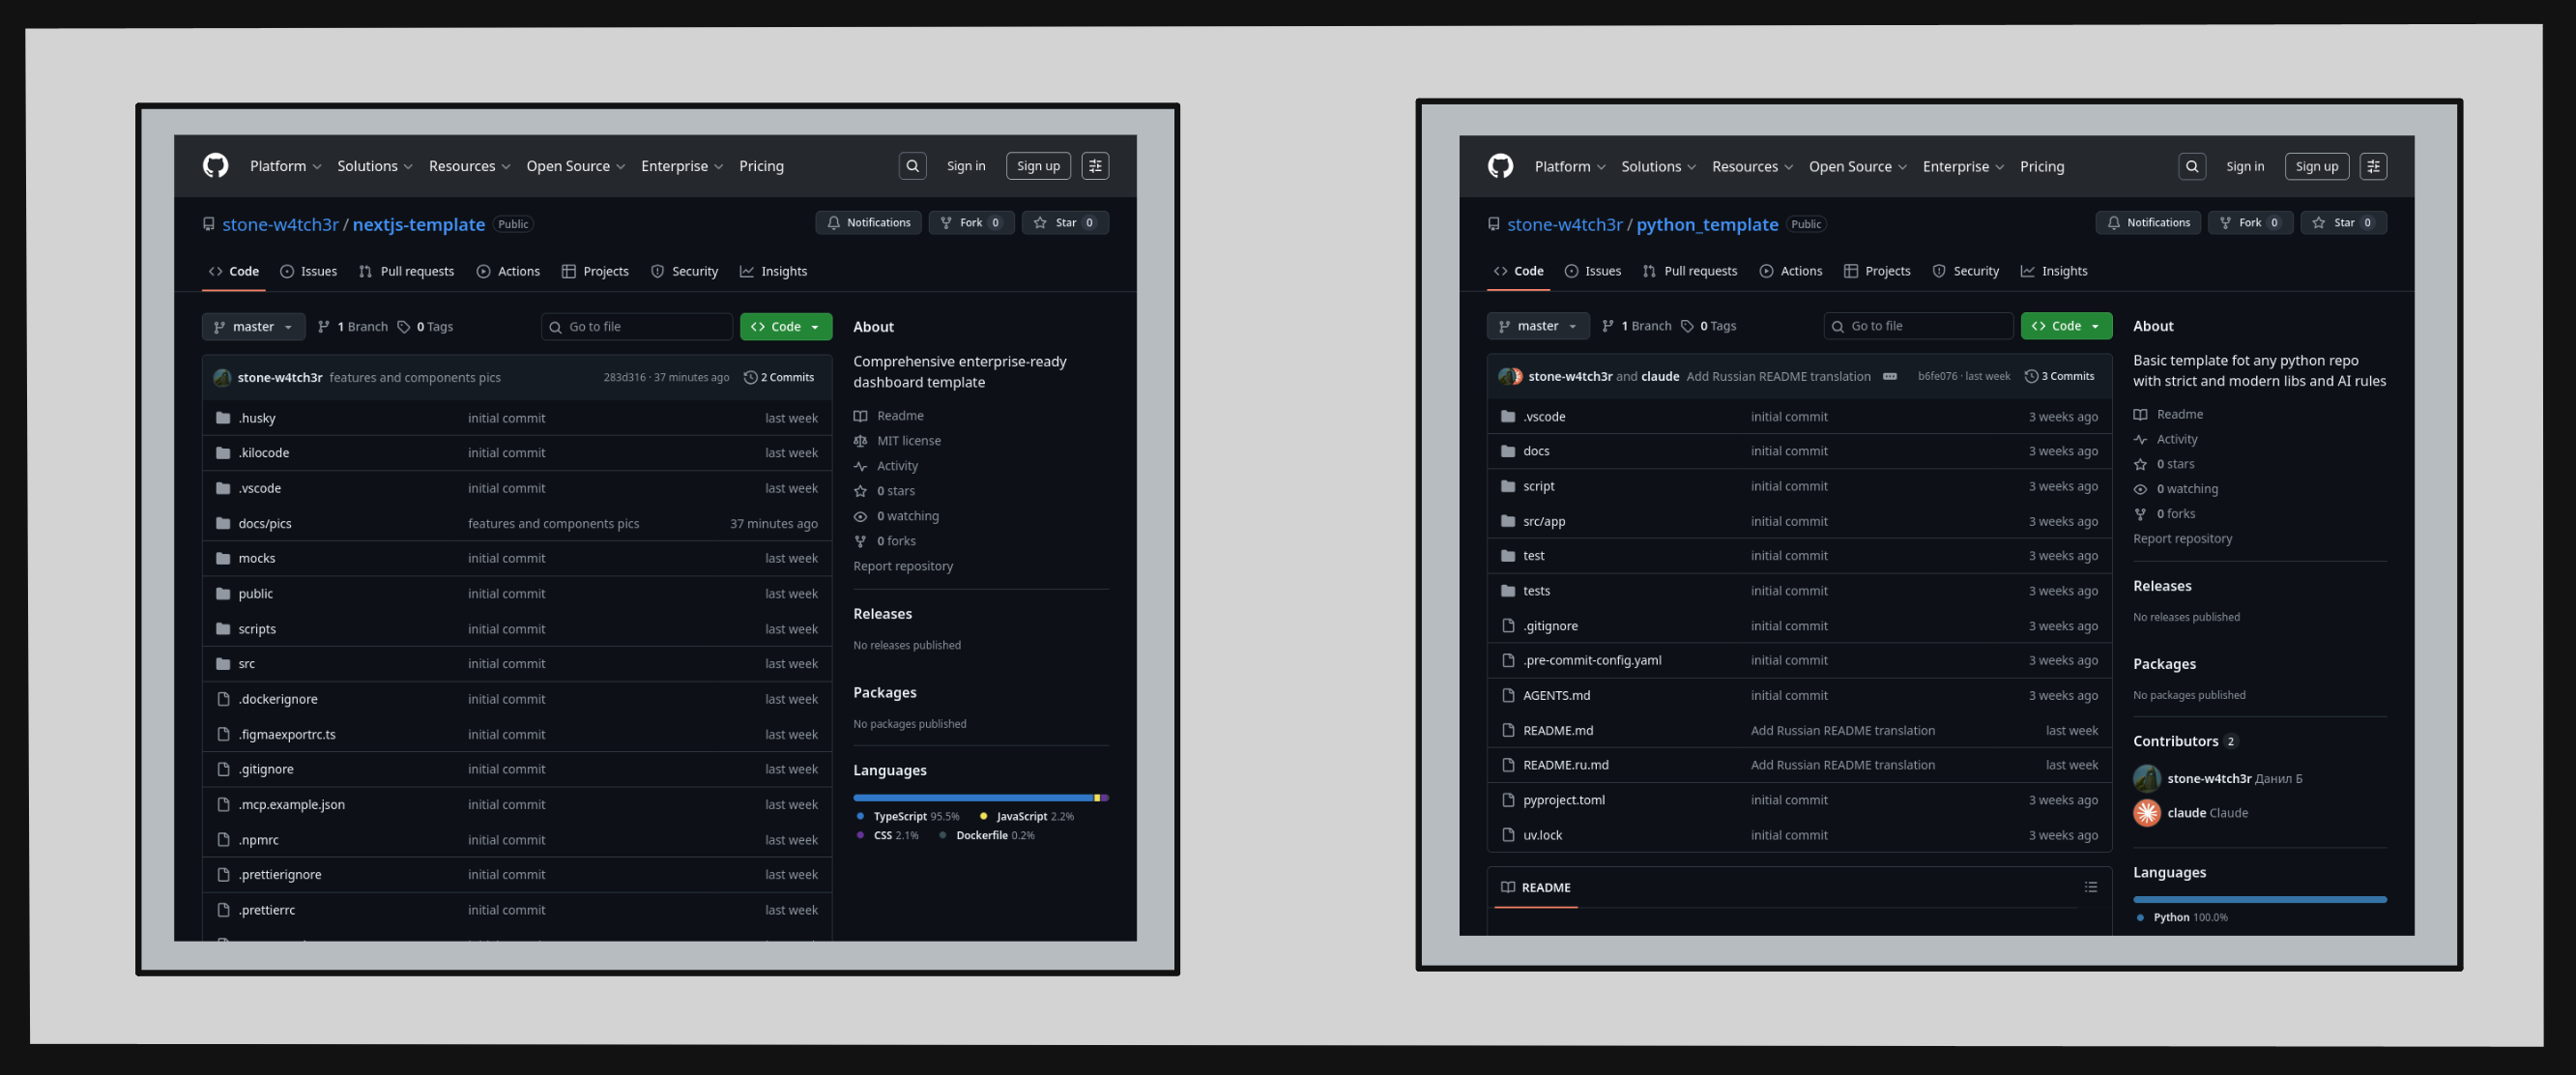
Task: Open Actions tab in nextjs-template repo
Action: click(x=508, y=272)
